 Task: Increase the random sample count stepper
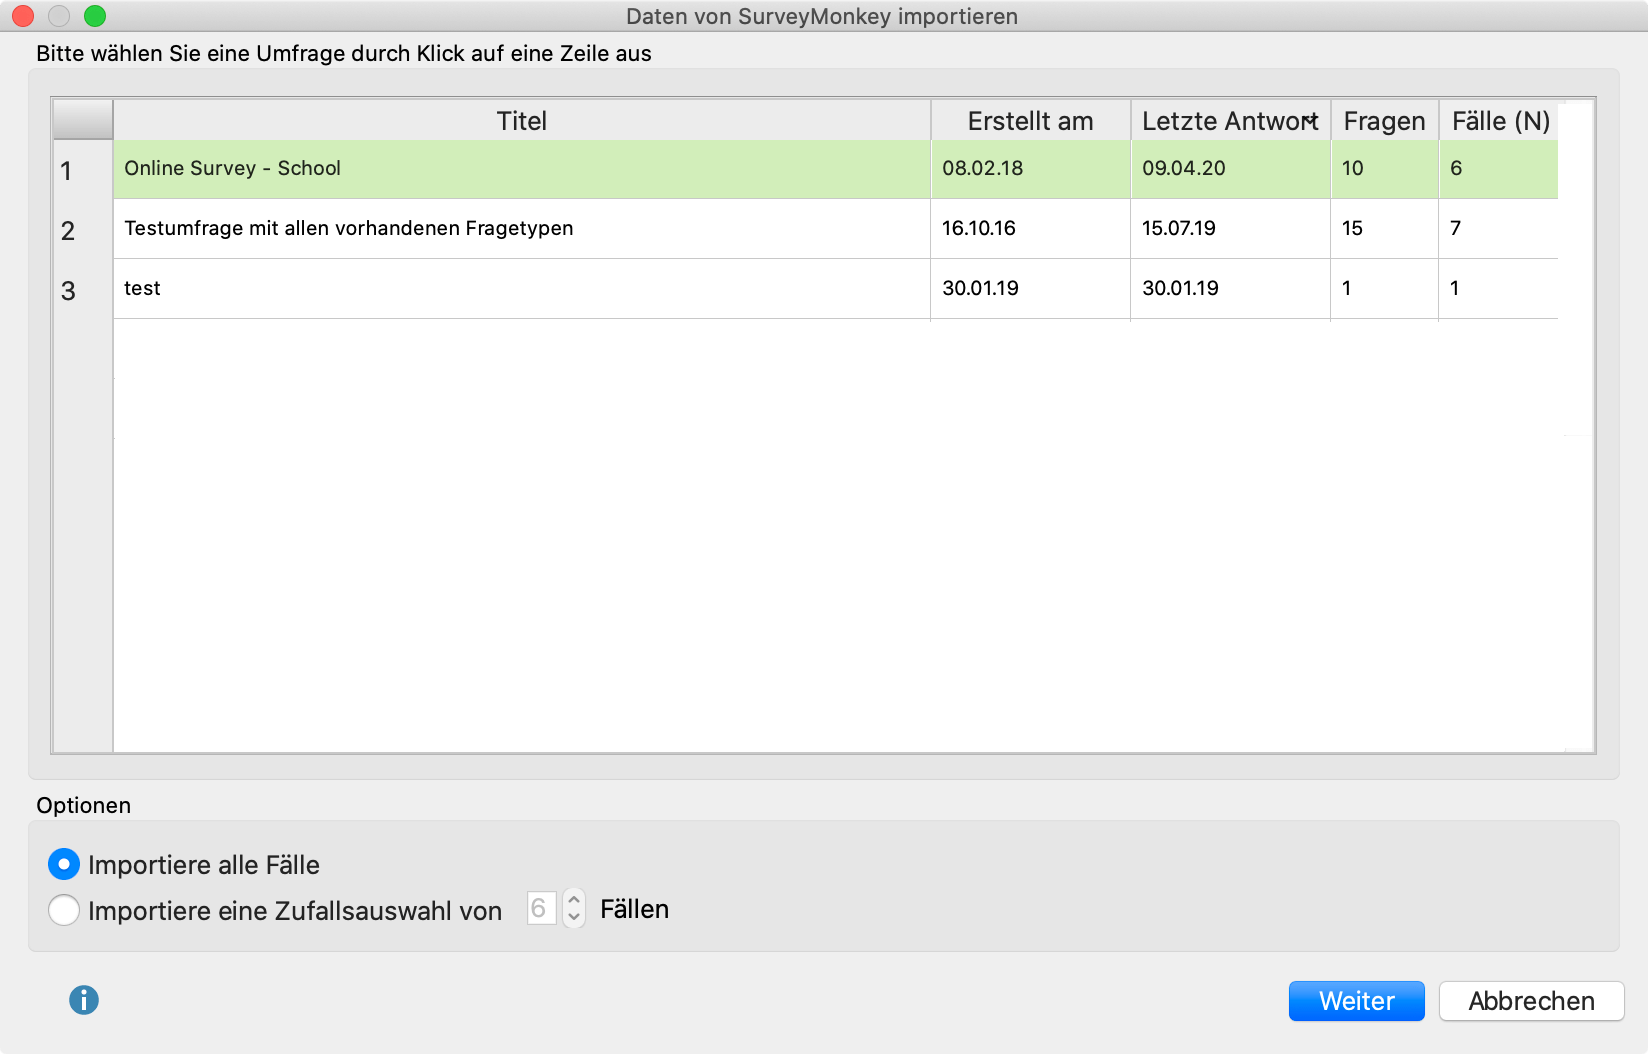pyautogui.click(x=574, y=899)
